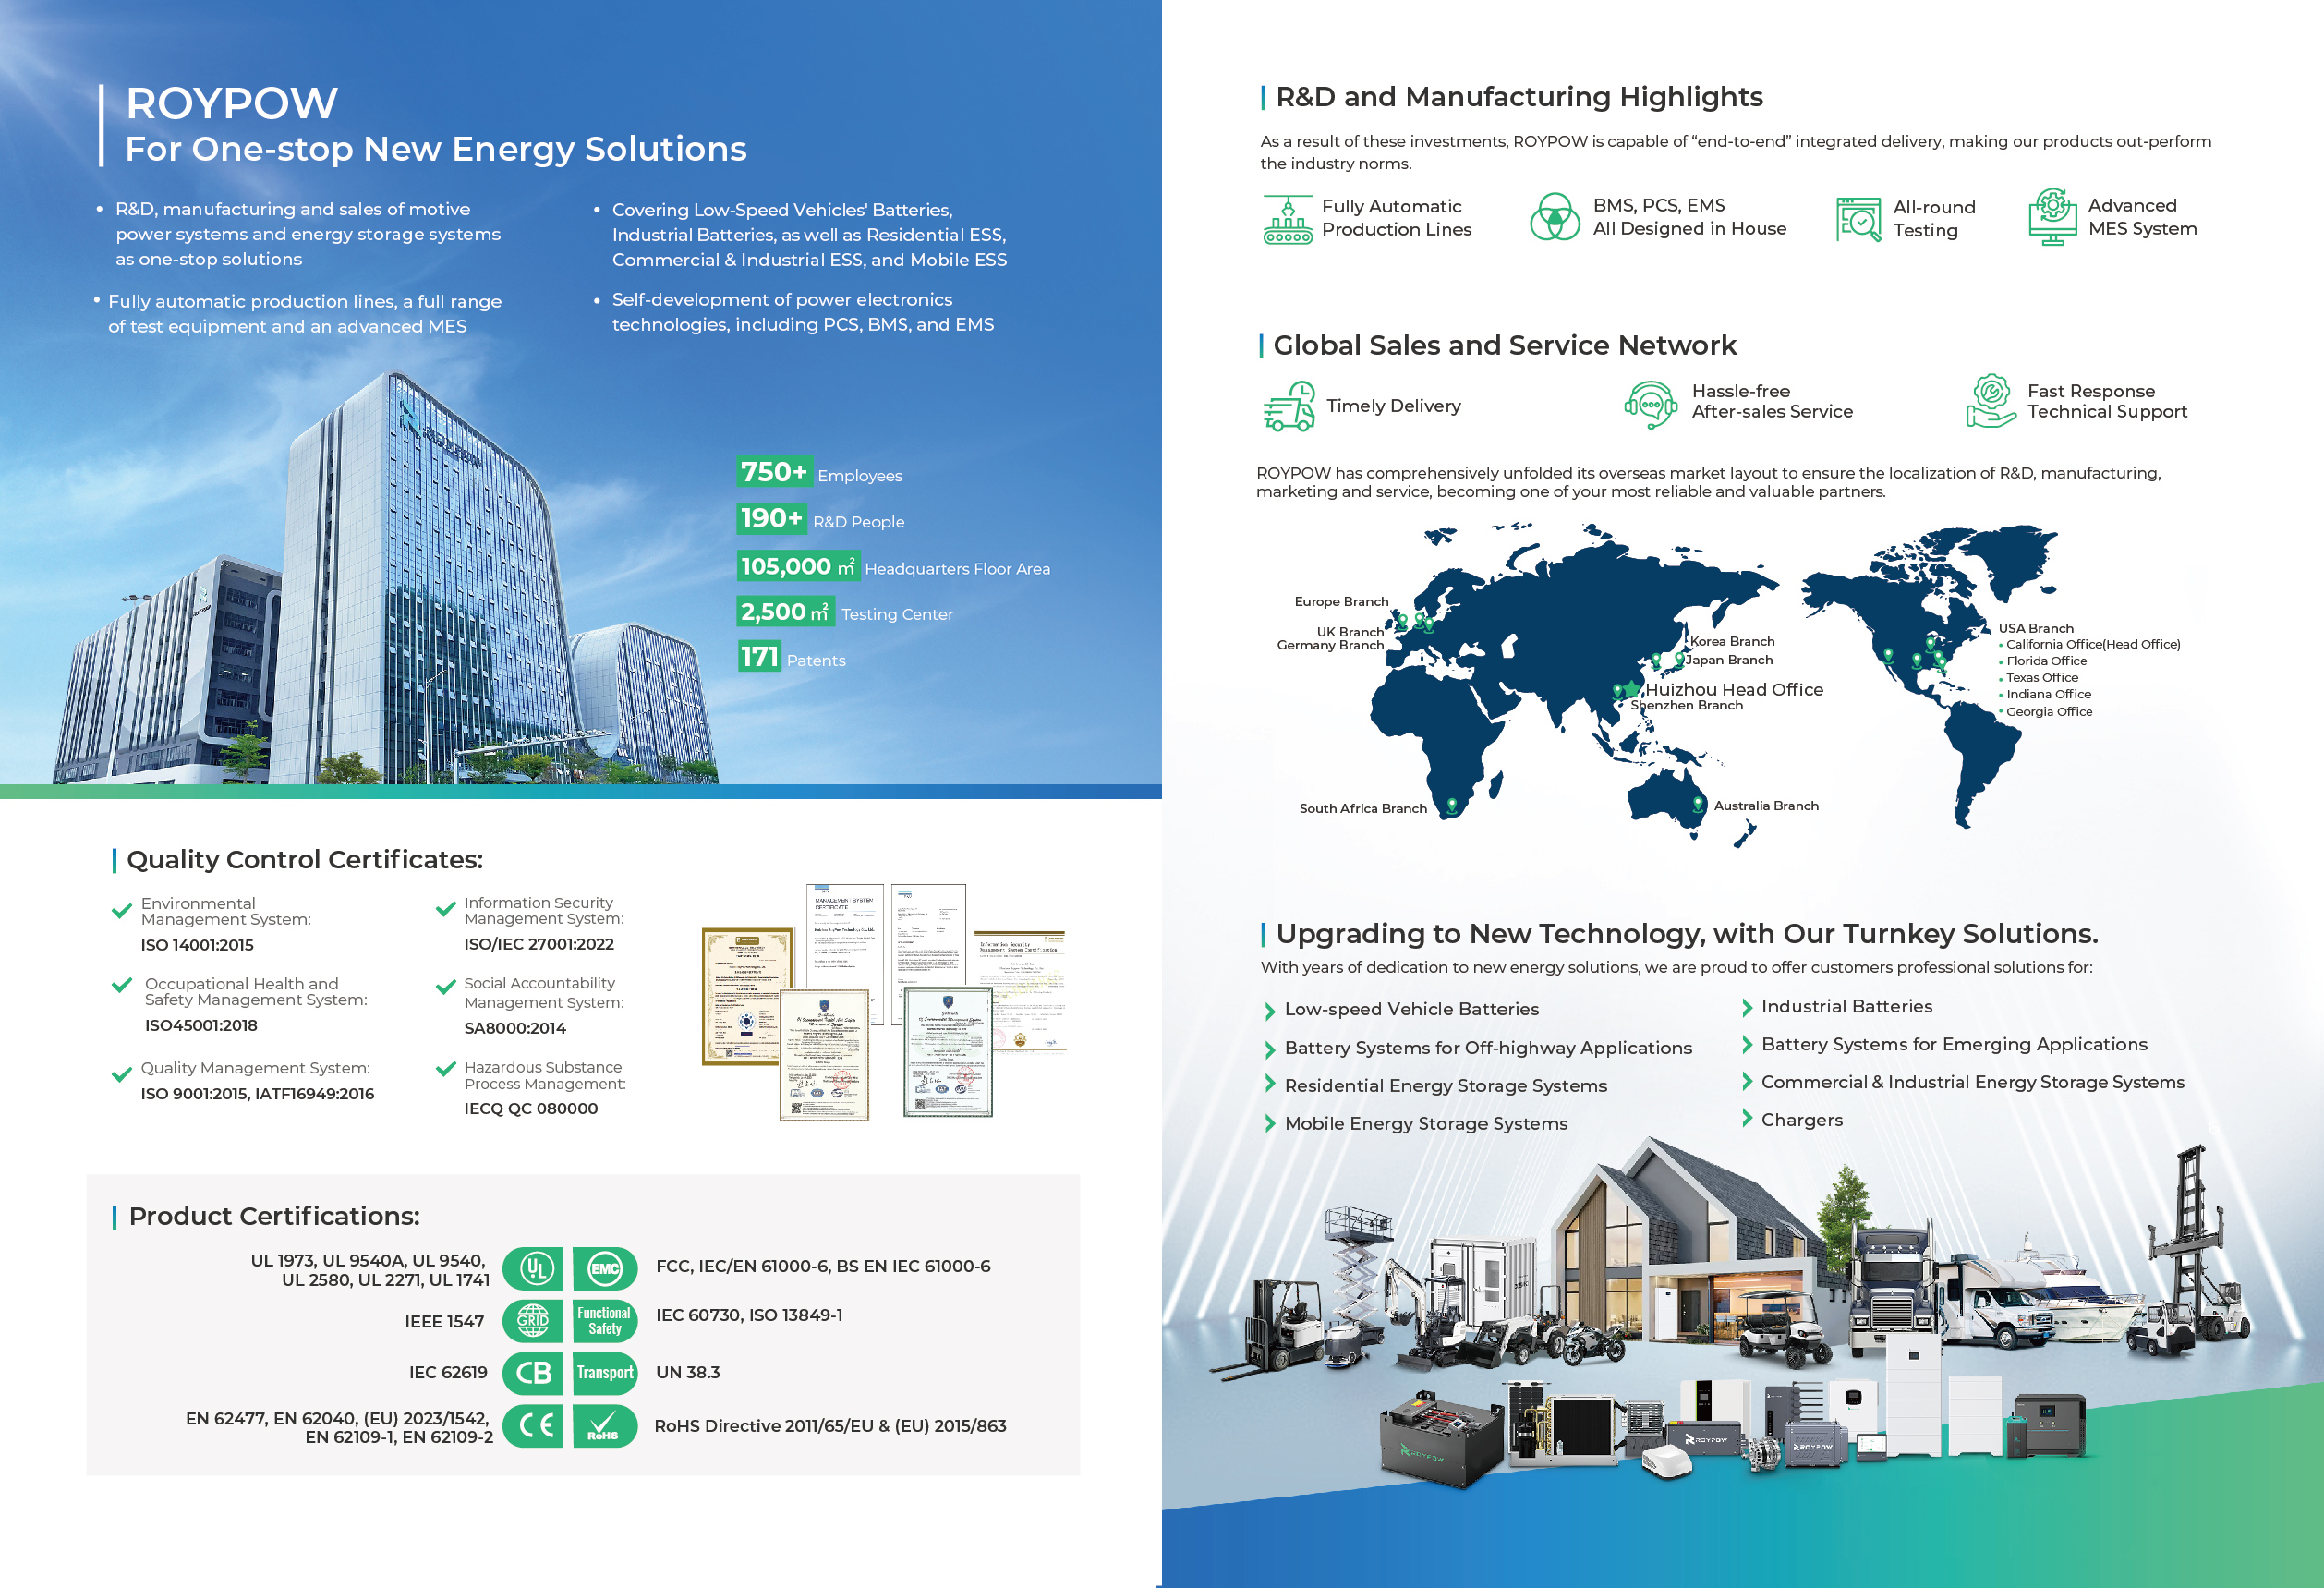Click the chevron before Battery Systems for Off-highway Applications

1270,1049
